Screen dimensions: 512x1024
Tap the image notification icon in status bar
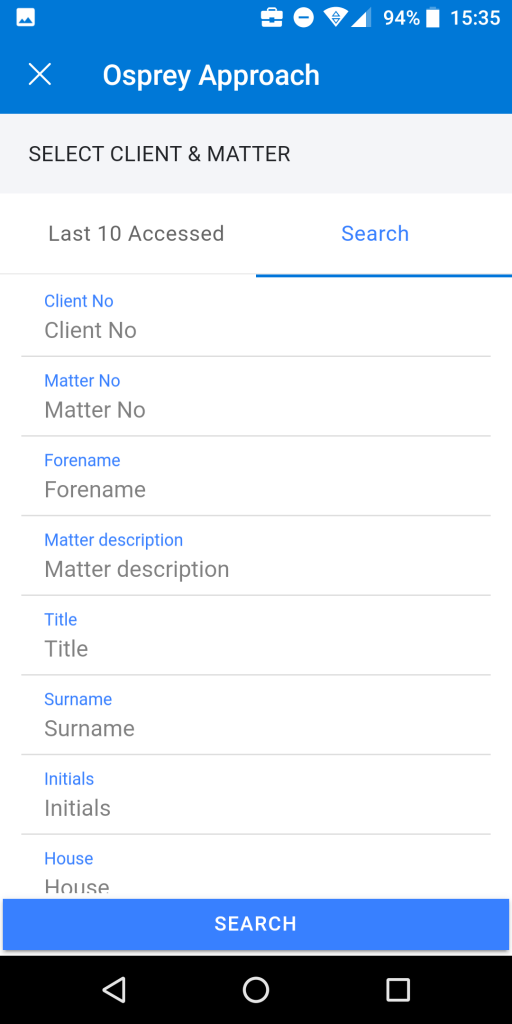[x=25, y=18]
